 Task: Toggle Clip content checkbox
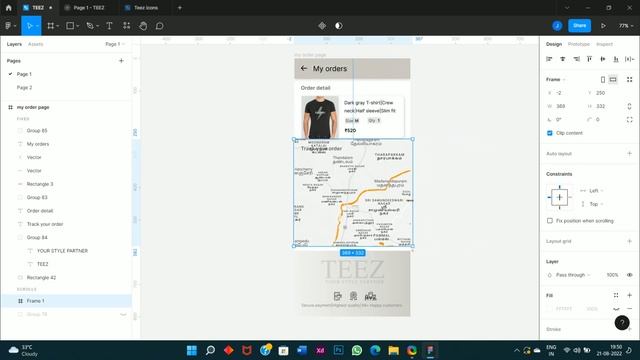coord(549,133)
